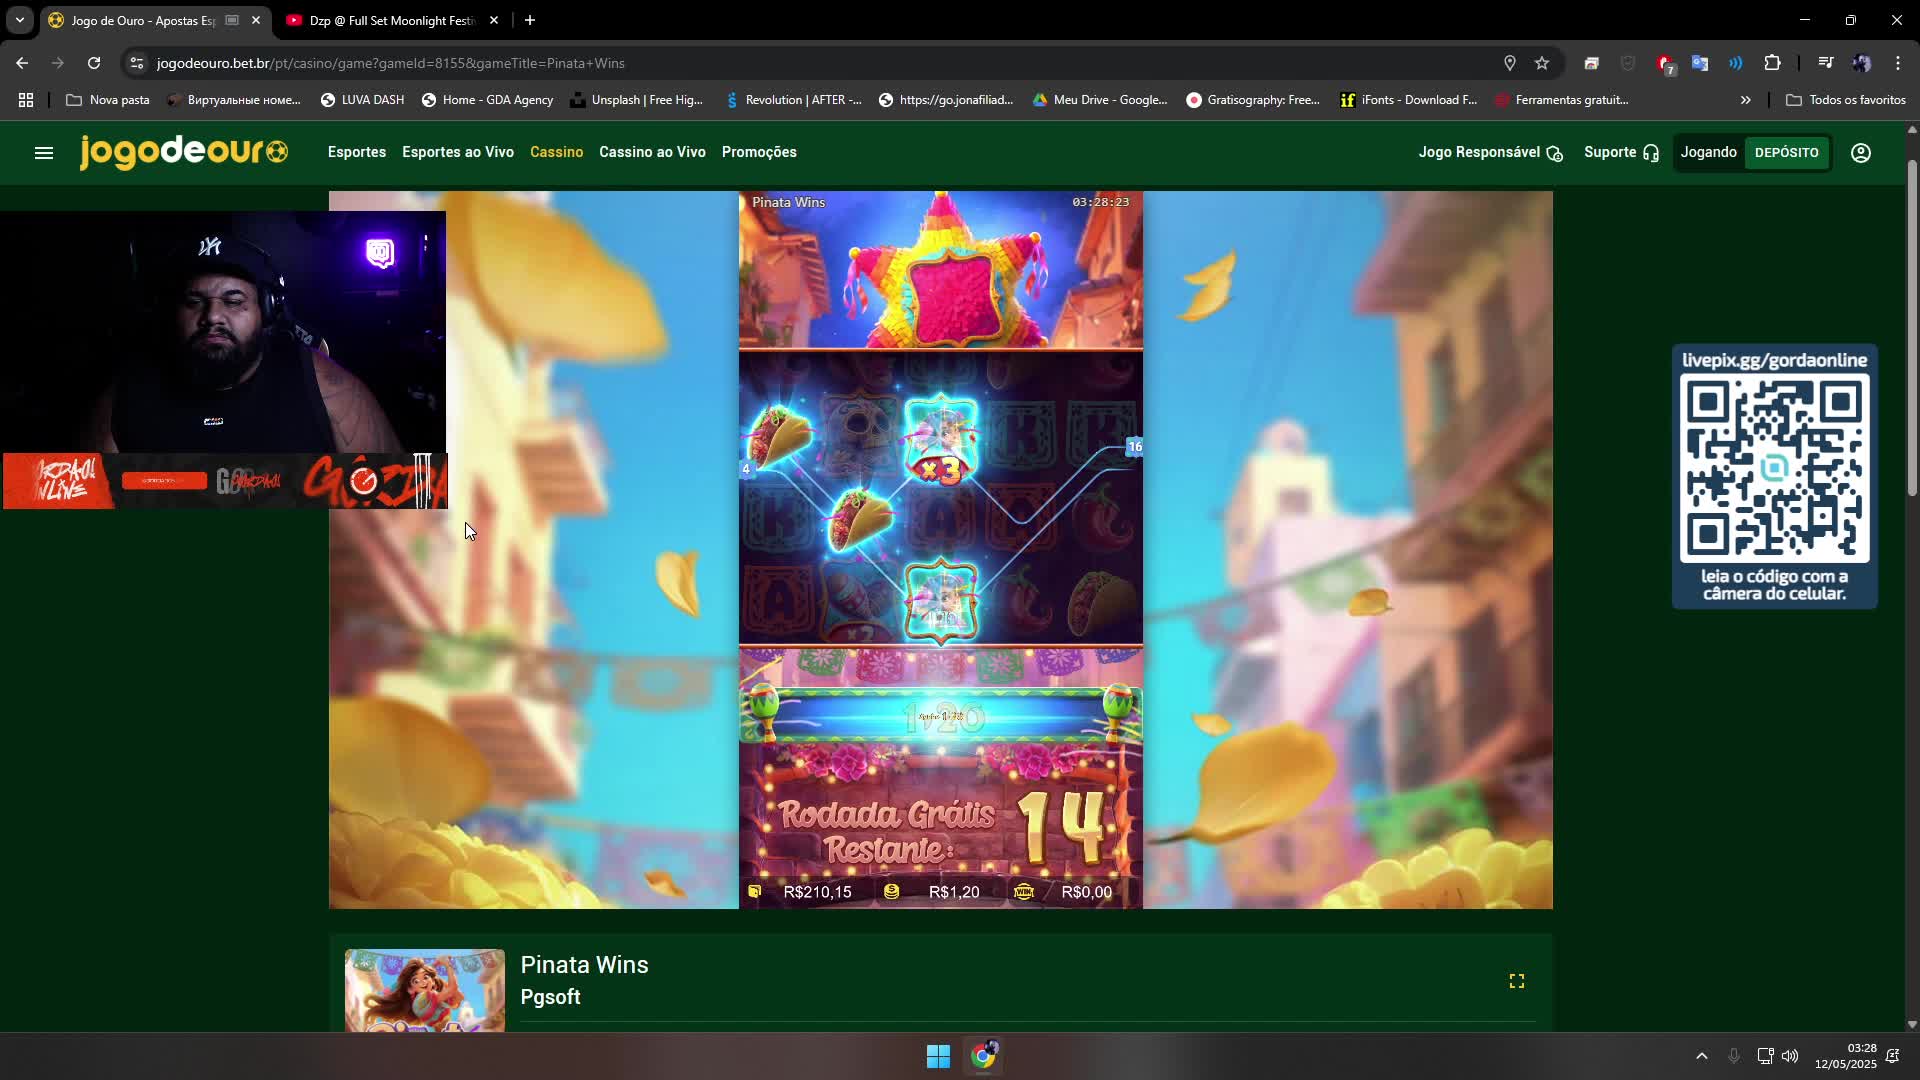Open the apps grid in bookmarks bar
The height and width of the screenshot is (1080, 1920).
[26, 100]
